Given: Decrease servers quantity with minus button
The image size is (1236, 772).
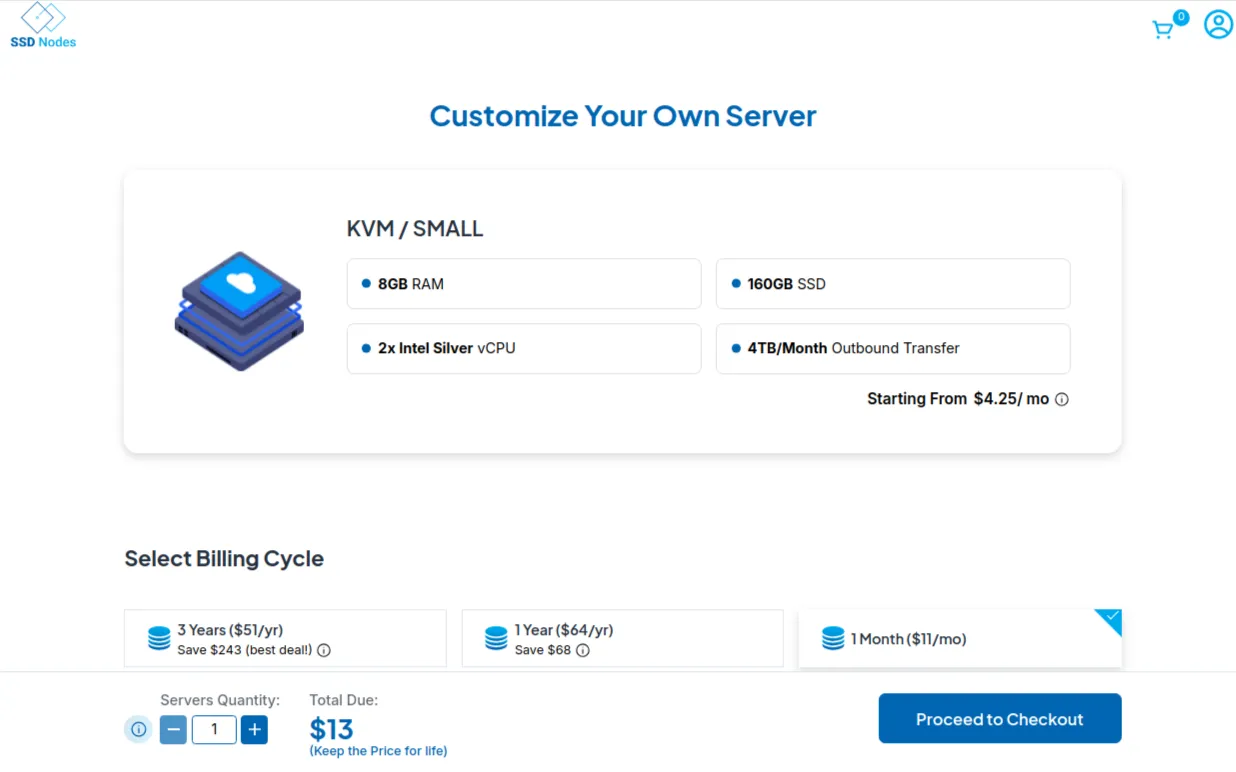Looking at the screenshot, I should 173,729.
